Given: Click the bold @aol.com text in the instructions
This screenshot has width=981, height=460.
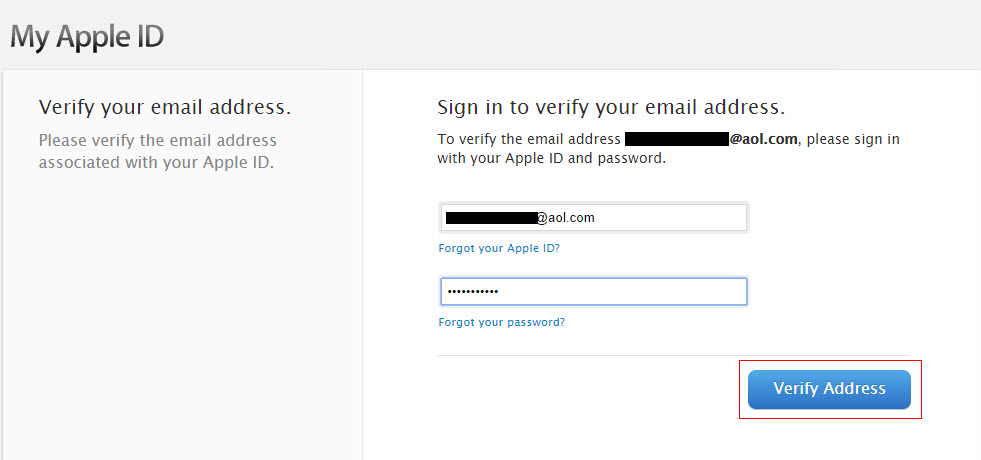Looking at the screenshot, I should tap(763, 139).
